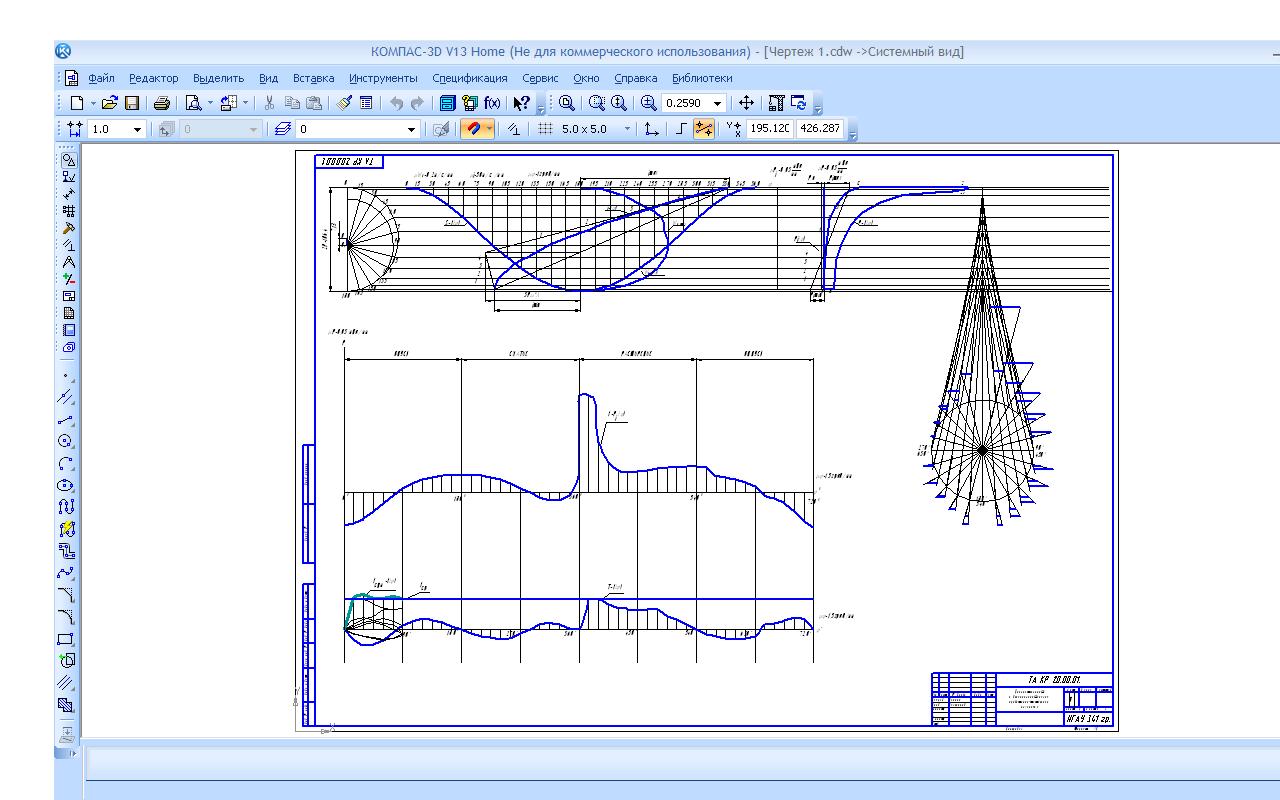This screenshot has width=1280, height=800.
Task: Cut the selected objects
Action: tap(269, 103)
